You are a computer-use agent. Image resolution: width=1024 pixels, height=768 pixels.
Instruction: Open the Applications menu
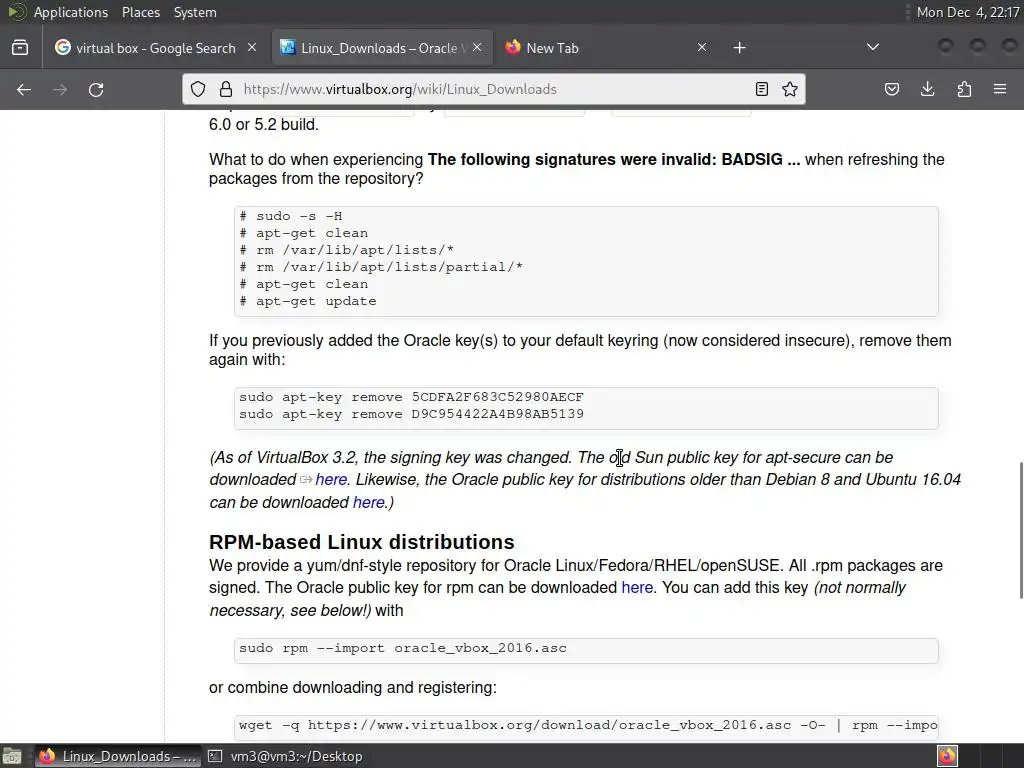[x=71, y=12]
